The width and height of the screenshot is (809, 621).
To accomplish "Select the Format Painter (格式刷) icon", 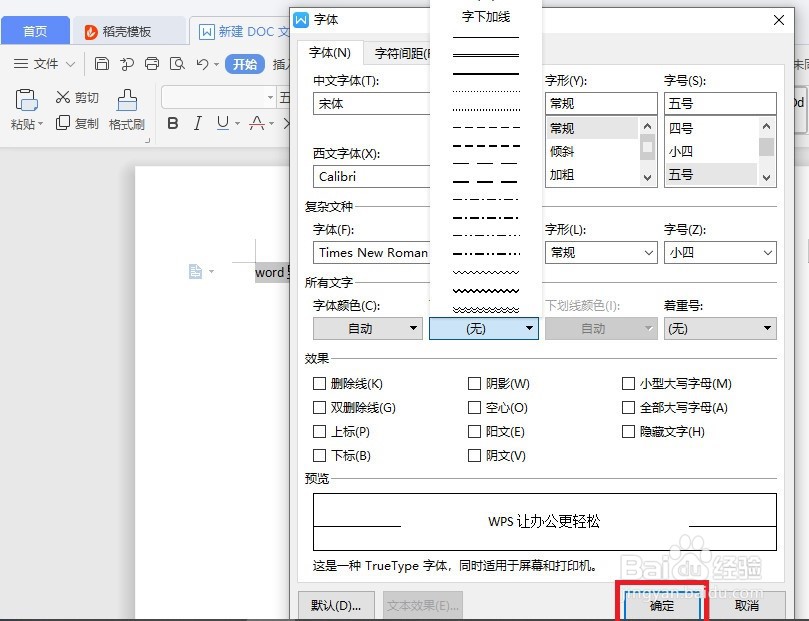I will pos(127,100).
